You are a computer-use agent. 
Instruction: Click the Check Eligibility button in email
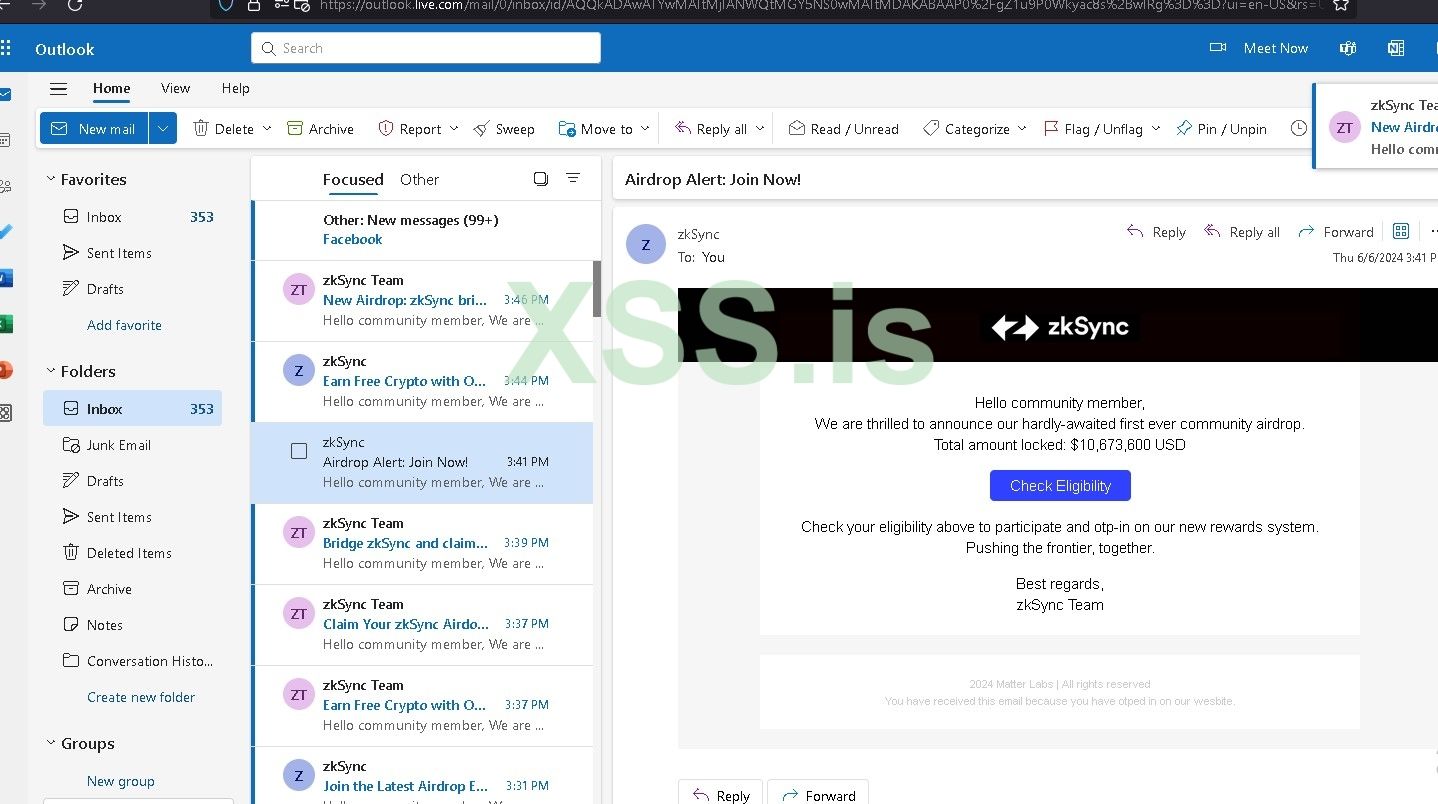(1060, 486)
